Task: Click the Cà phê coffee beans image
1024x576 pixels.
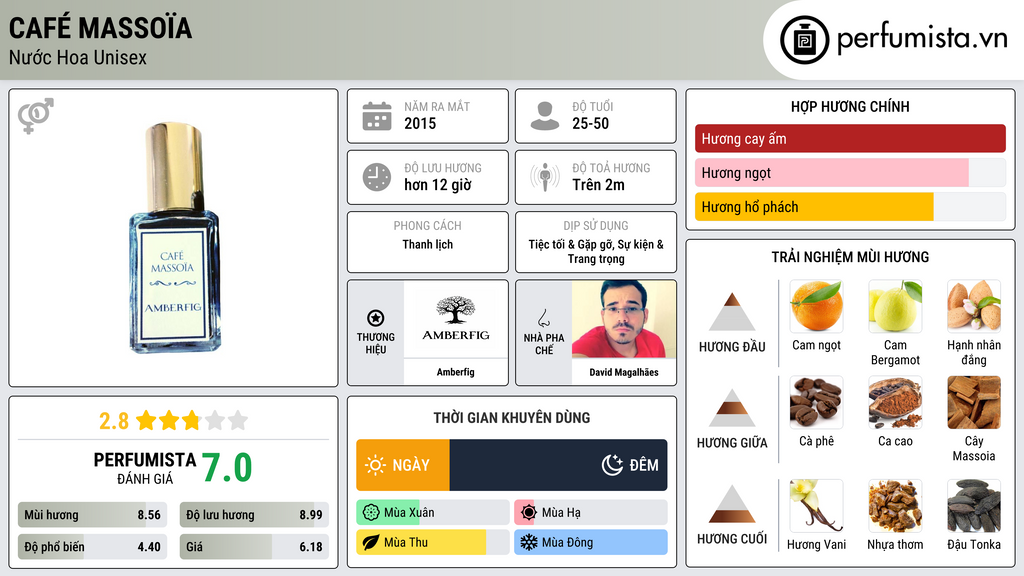Action: (x=816, y=402)
